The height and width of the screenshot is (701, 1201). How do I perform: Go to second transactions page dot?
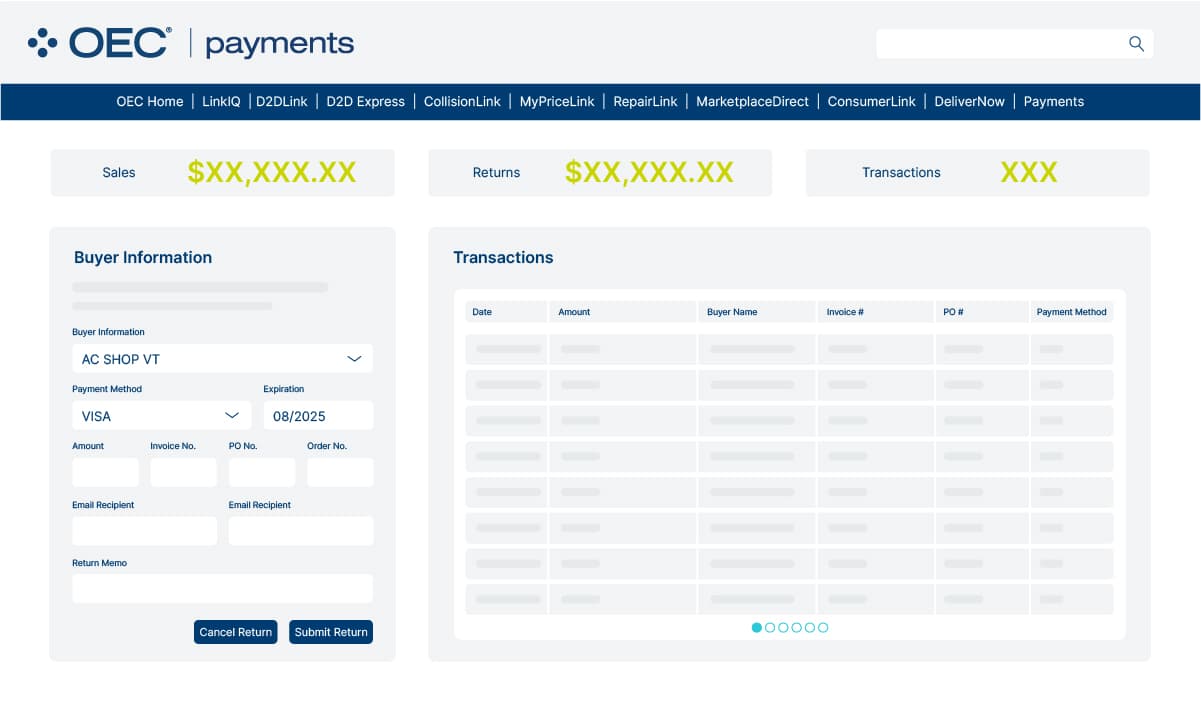[770, 628]
